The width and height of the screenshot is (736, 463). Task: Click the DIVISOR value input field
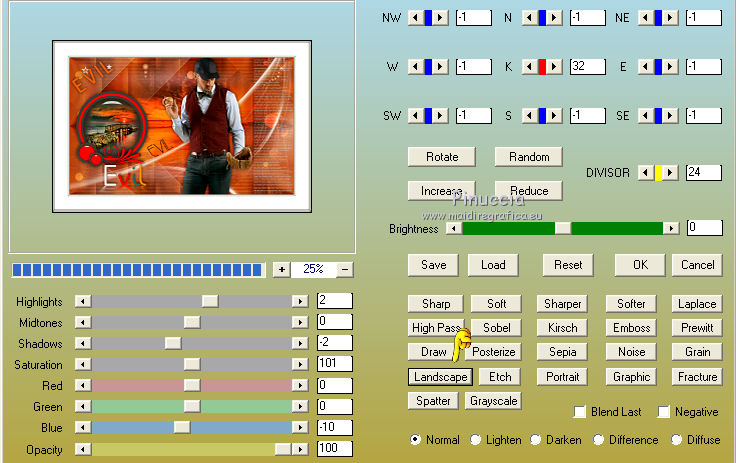(704, 173)
